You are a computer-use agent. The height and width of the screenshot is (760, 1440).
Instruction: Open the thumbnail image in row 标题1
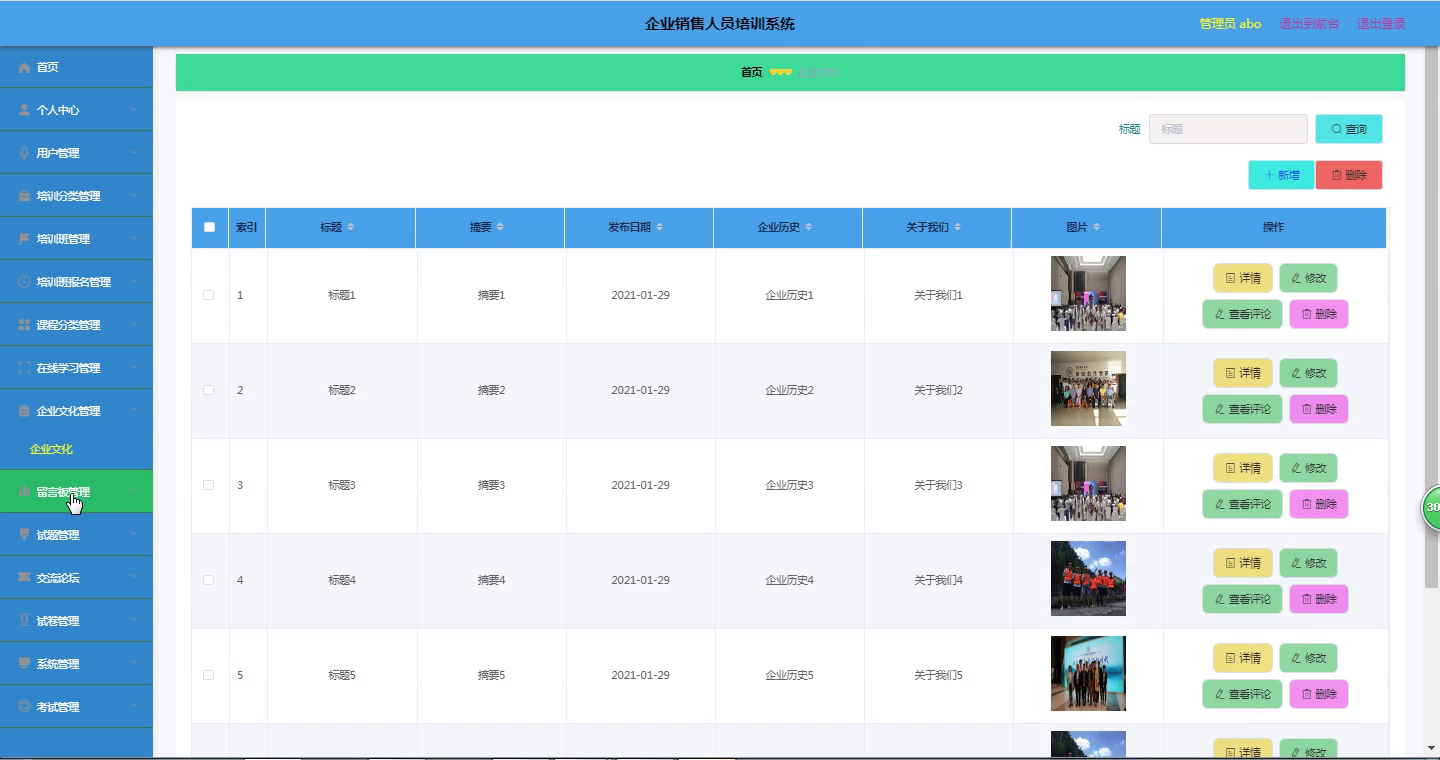tap(1088, 293)
